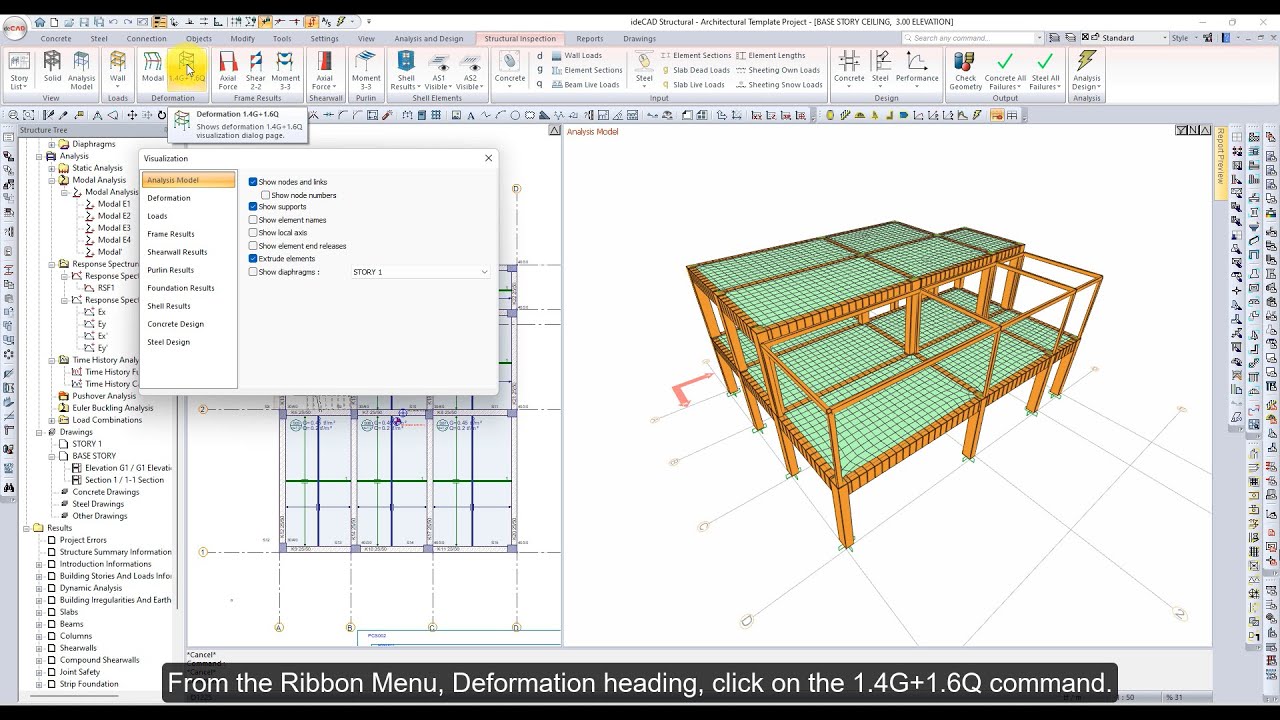Image resolution: width=1280 pixels, height=720 pixels.
Task: Toggle Show nodes and links checkbox
Action: [253, 182]
